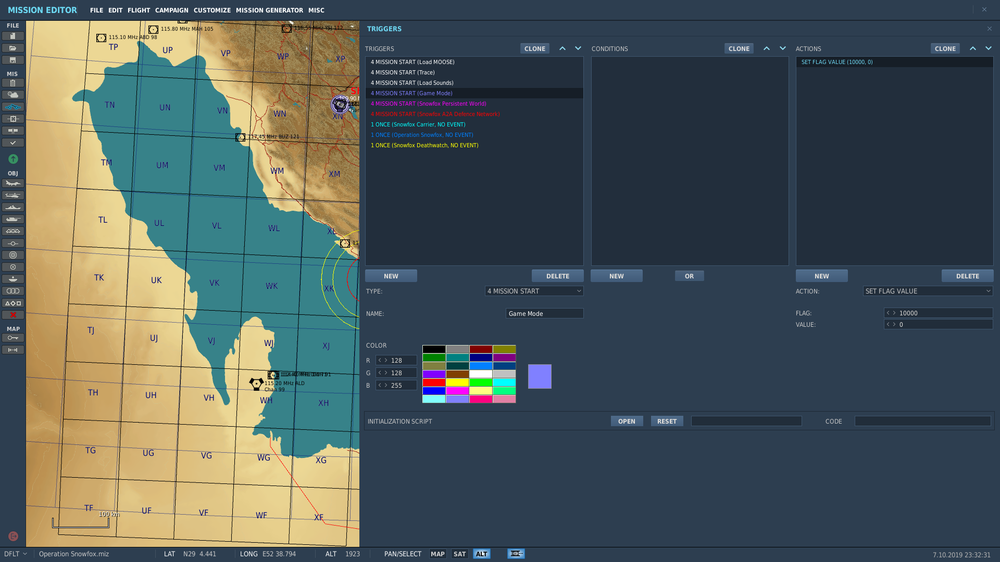Open the briefing clipboard icon
Screen dimensions: 1000x562
pyautogui.click(x=12, y=83)
